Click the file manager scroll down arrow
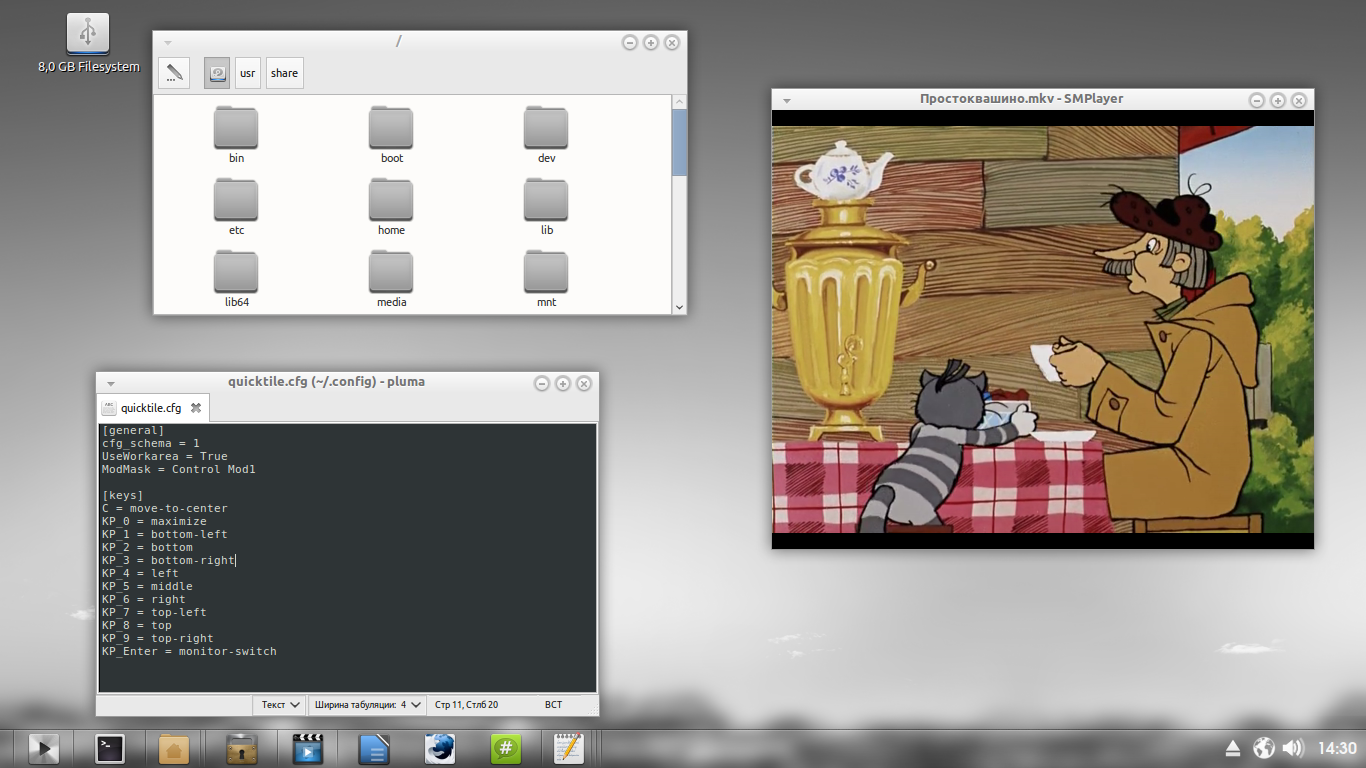 (x=680, y=307)
